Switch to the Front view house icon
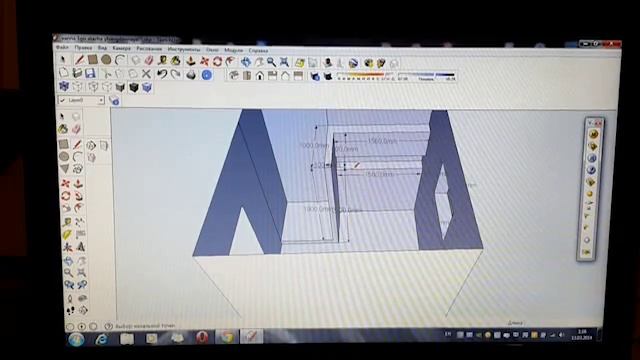The height and width of the screenshot is (360, 640). pyautogui.click(x=260, y=76)
